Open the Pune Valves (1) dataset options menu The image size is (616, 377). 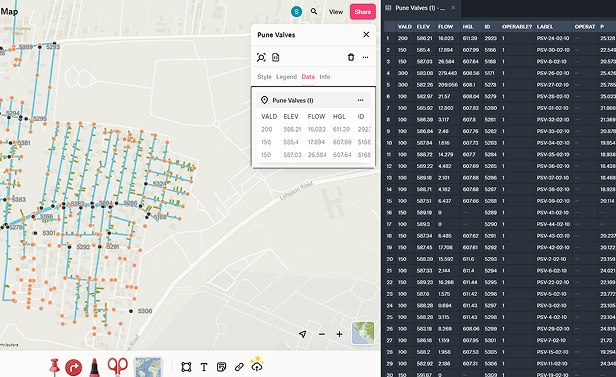pos(360,100)
